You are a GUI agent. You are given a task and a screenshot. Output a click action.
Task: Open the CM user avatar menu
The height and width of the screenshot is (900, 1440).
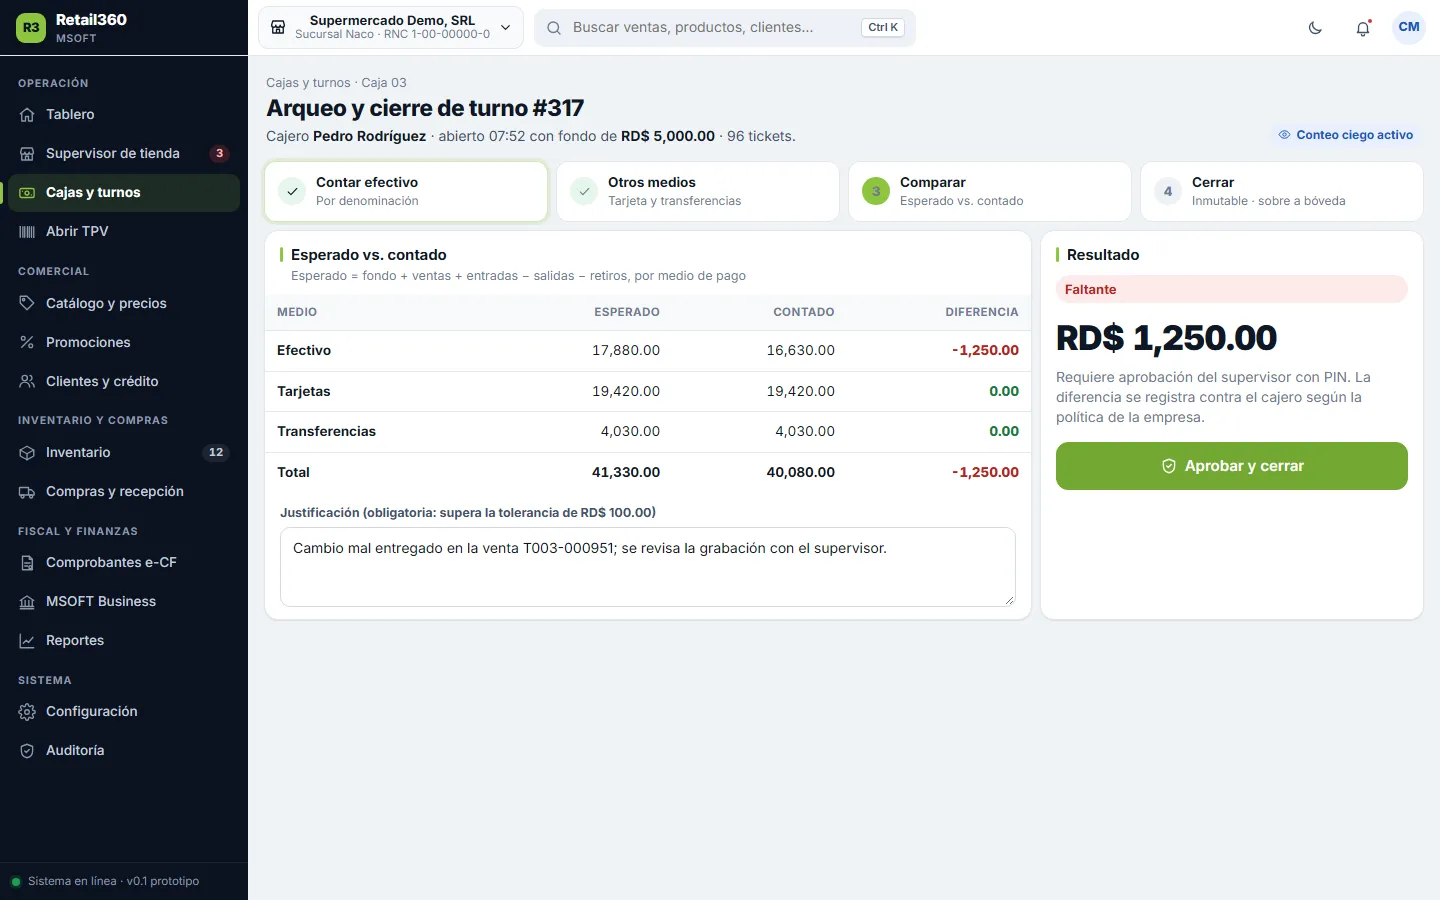(x=1409, y=27)
